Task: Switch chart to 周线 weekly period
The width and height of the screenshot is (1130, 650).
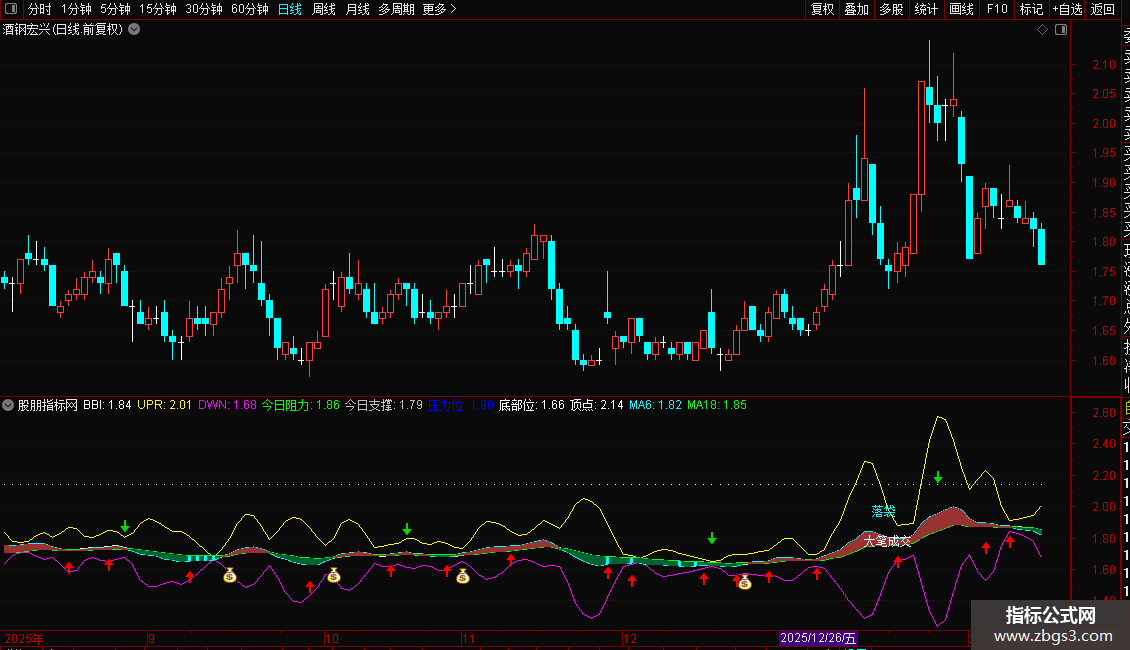Action: click(x=324, y=9)
